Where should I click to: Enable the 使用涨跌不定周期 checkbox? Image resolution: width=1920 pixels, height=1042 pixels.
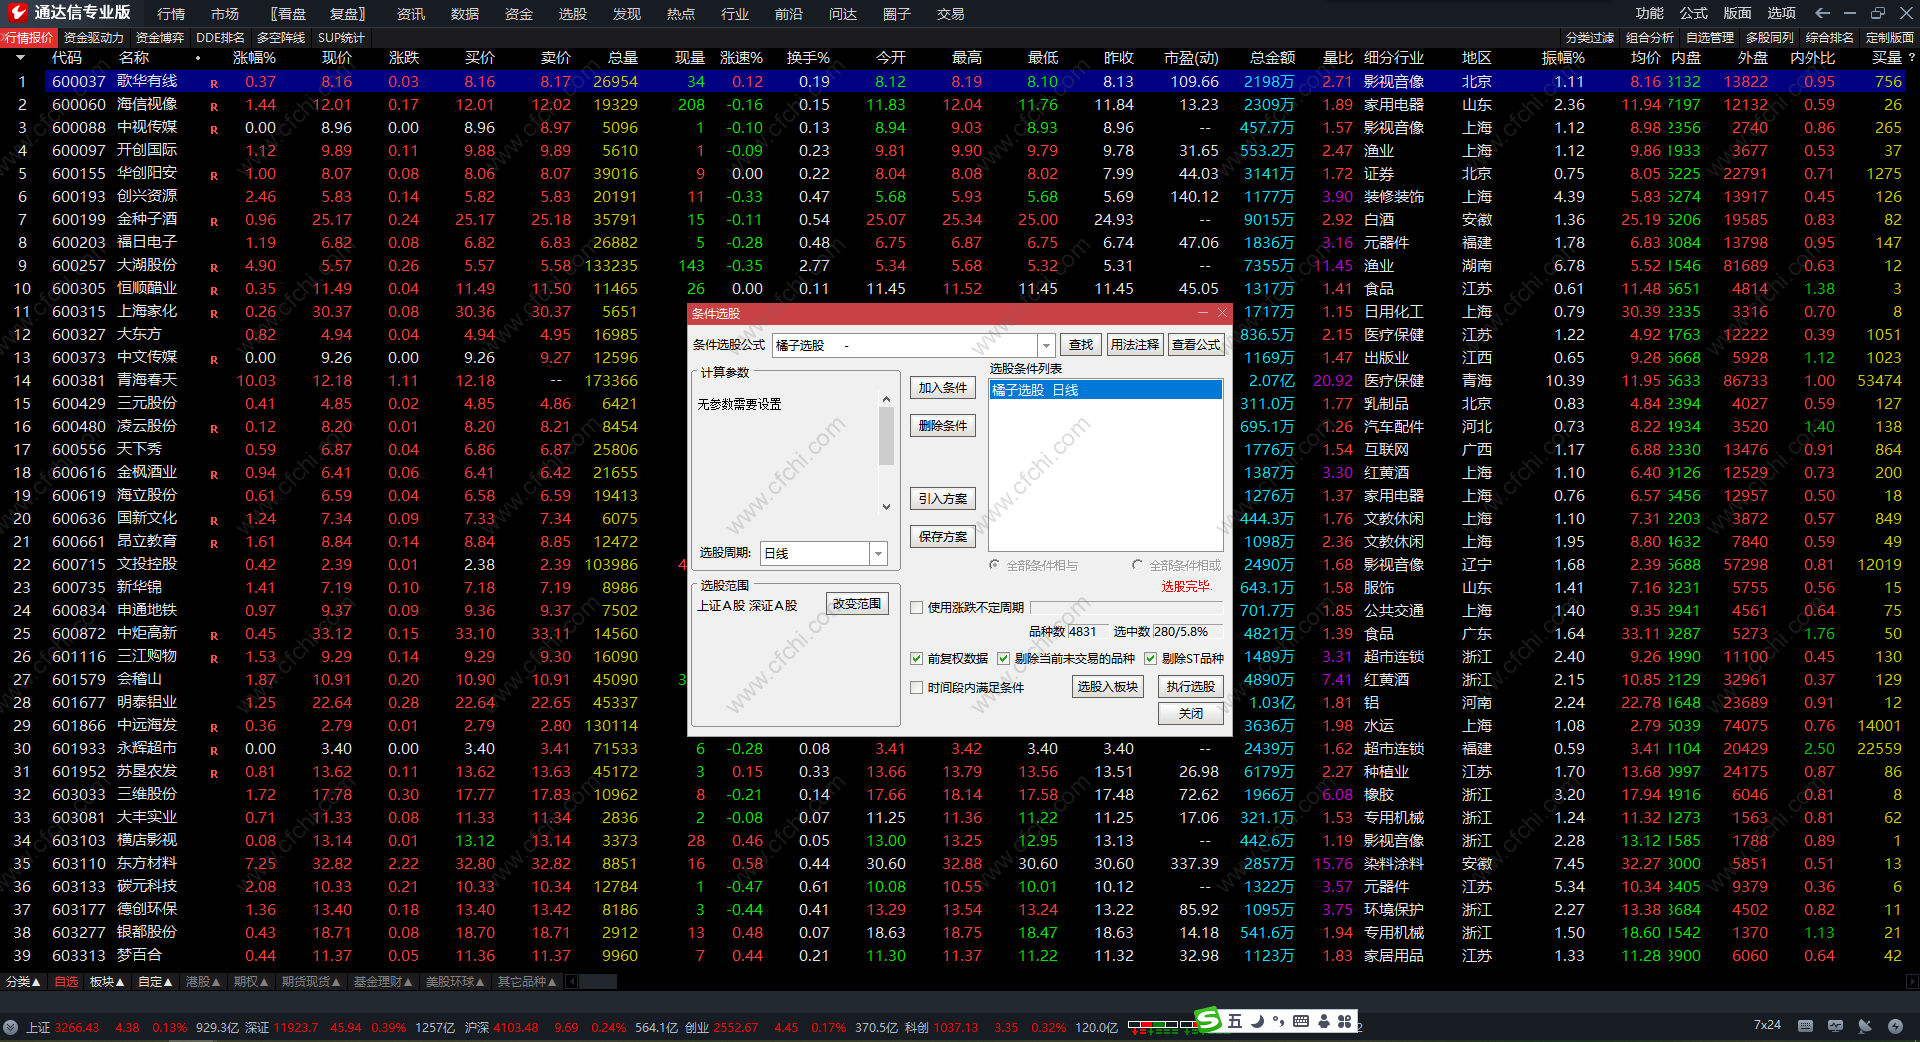coord(916,607)
